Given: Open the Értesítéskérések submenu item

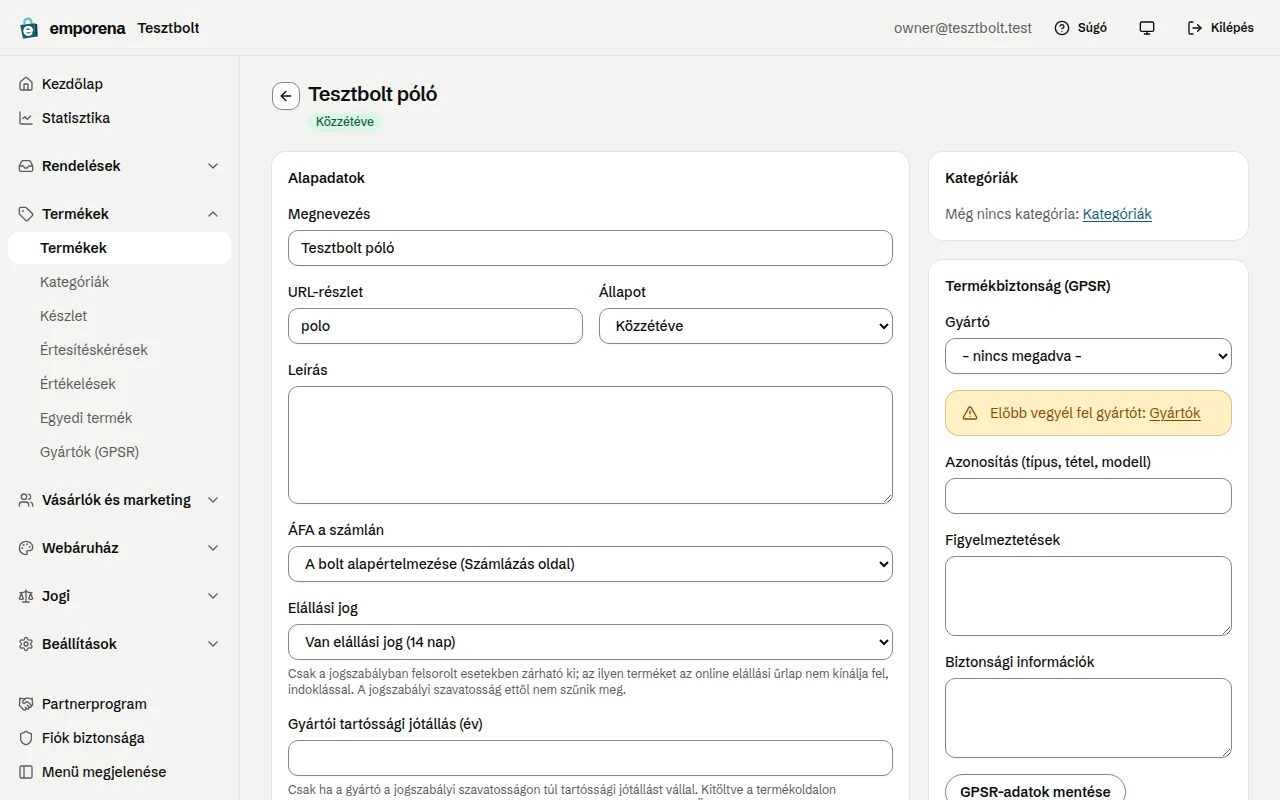Looking at the screenshot, I should (x=94, y=350).
